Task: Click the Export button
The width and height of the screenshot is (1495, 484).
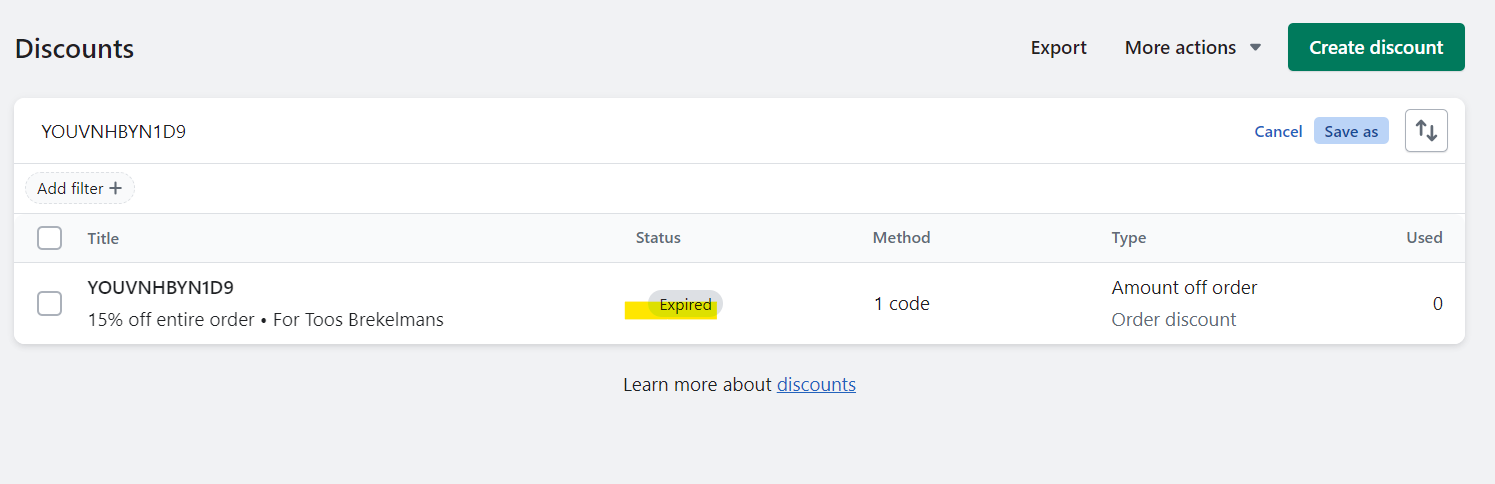Action: (x=1058, y=48)
